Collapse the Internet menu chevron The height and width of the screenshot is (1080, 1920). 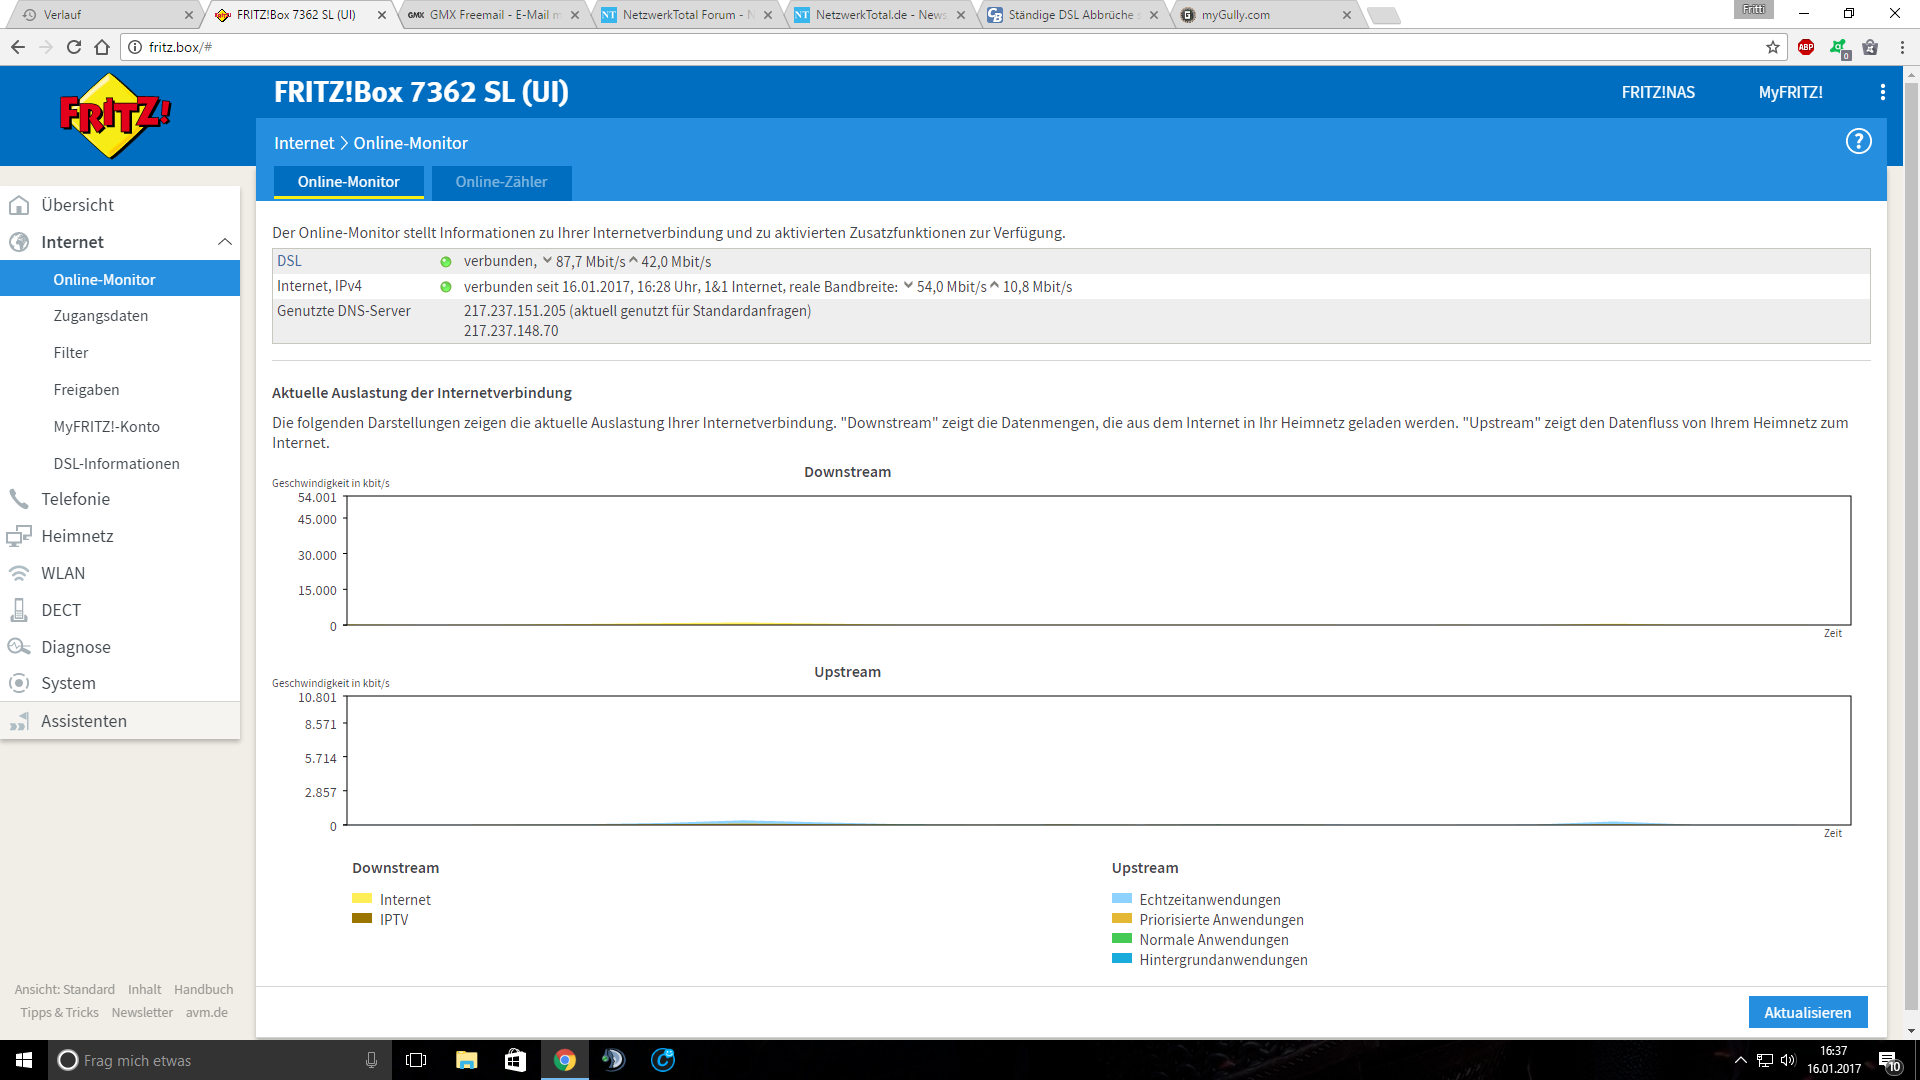tap(224, 242)
